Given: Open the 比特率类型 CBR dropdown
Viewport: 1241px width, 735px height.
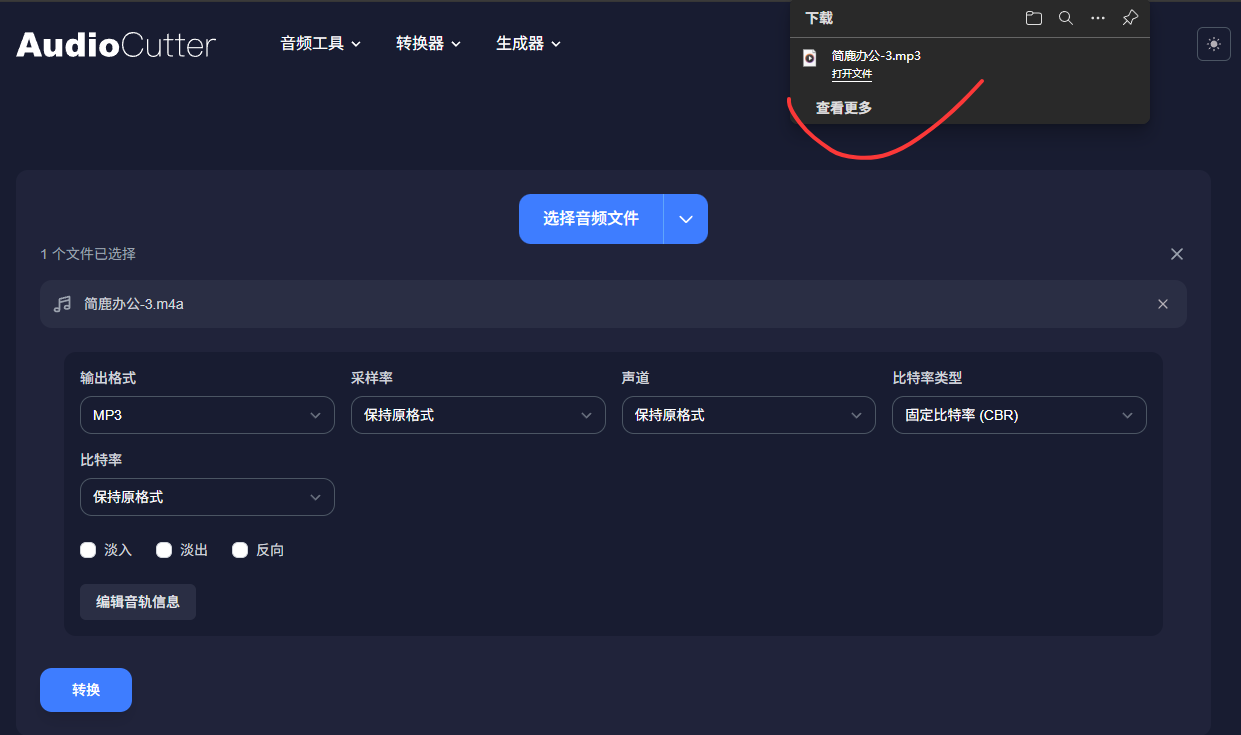Looking at the screenshot, I should click(x=1019, y=415).
